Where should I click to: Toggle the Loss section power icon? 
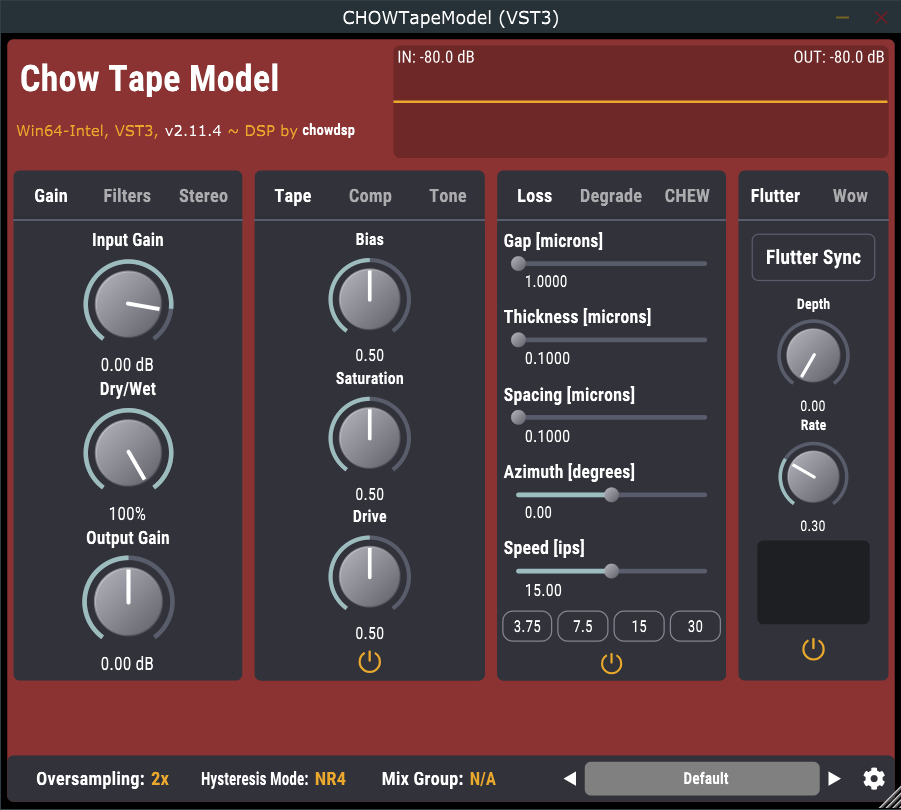(611, 664)
